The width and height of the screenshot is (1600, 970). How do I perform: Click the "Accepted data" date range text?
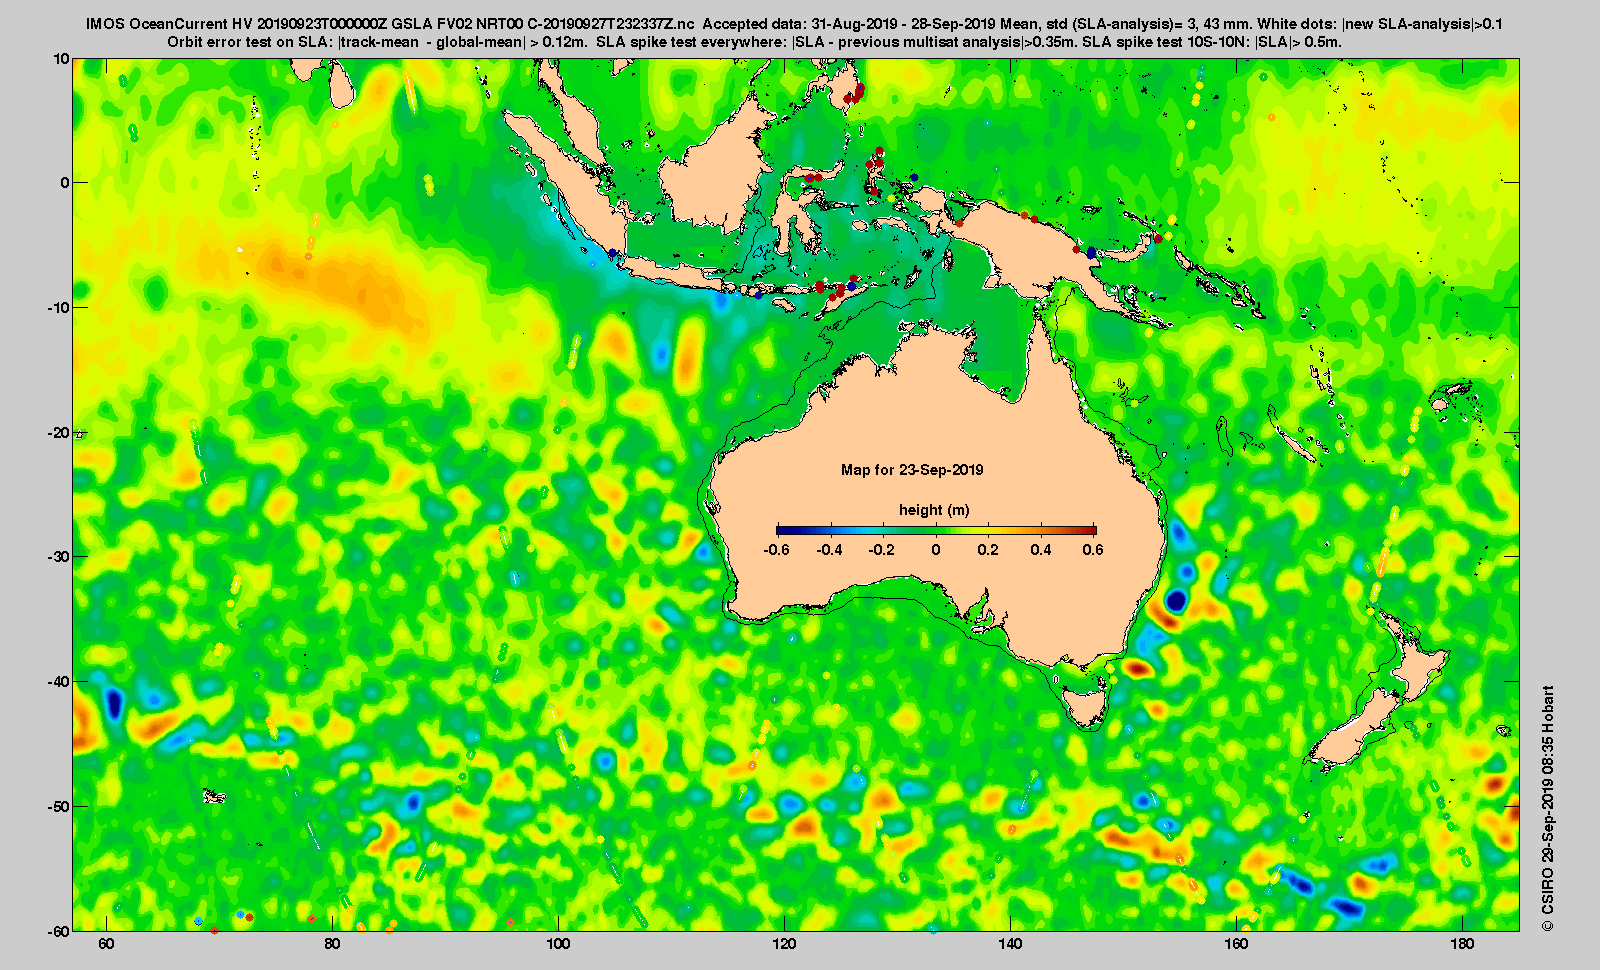[x=851, y=24]
